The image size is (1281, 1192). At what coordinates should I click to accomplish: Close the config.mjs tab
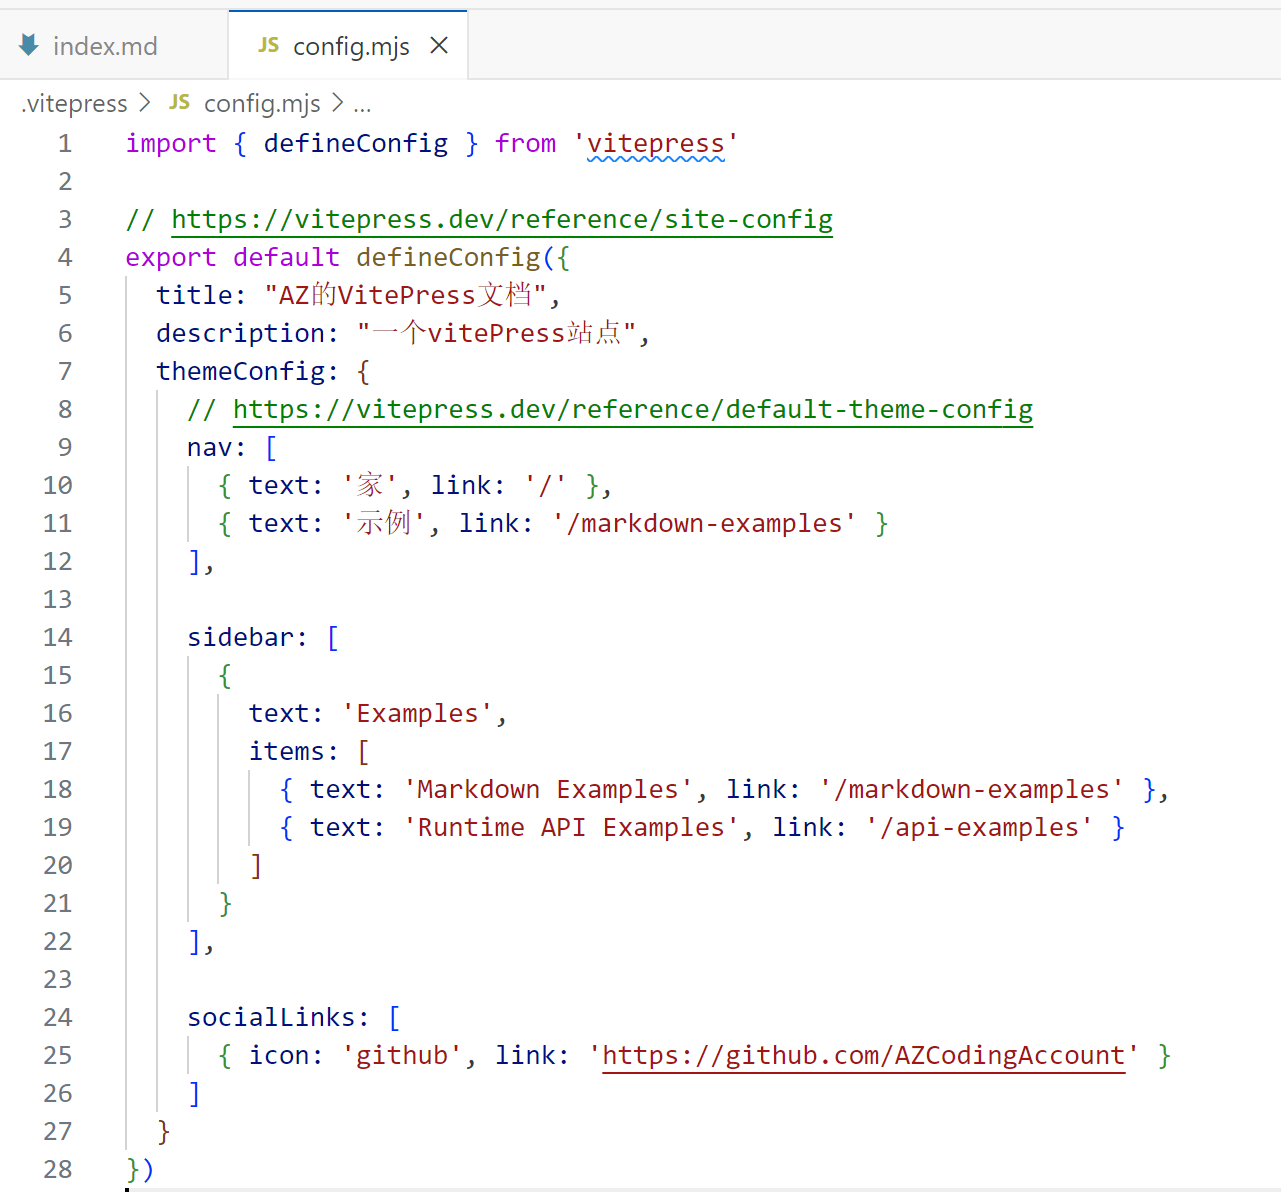(x=439, y=46)
